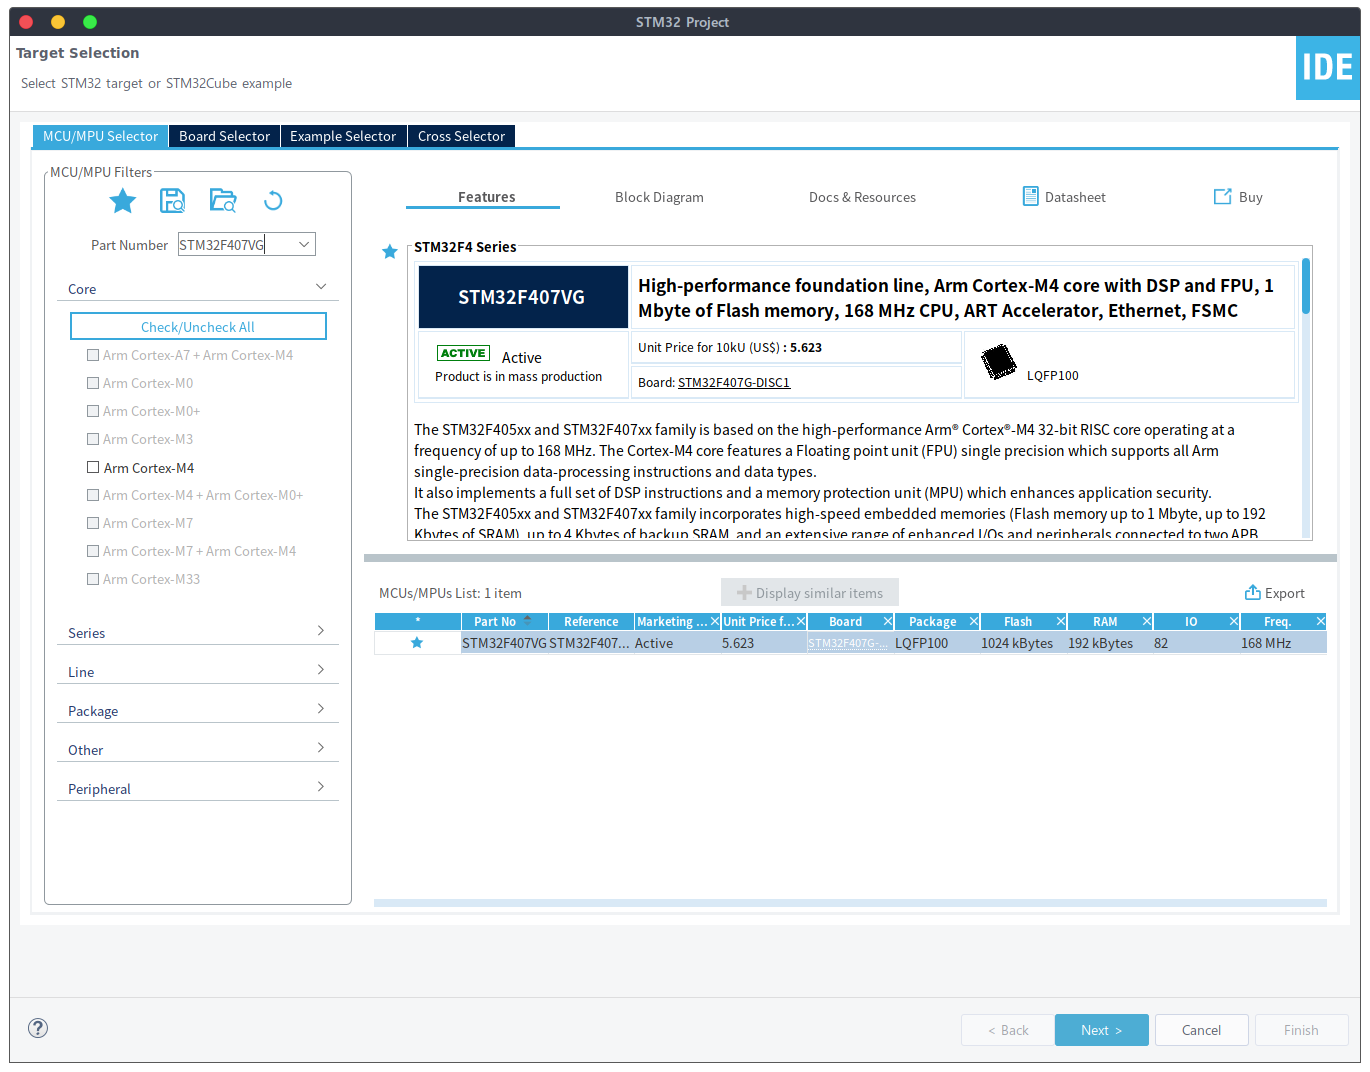Toggle the Arm Cortex-M4 checkbox
1370x1072 pixels.
93,467
